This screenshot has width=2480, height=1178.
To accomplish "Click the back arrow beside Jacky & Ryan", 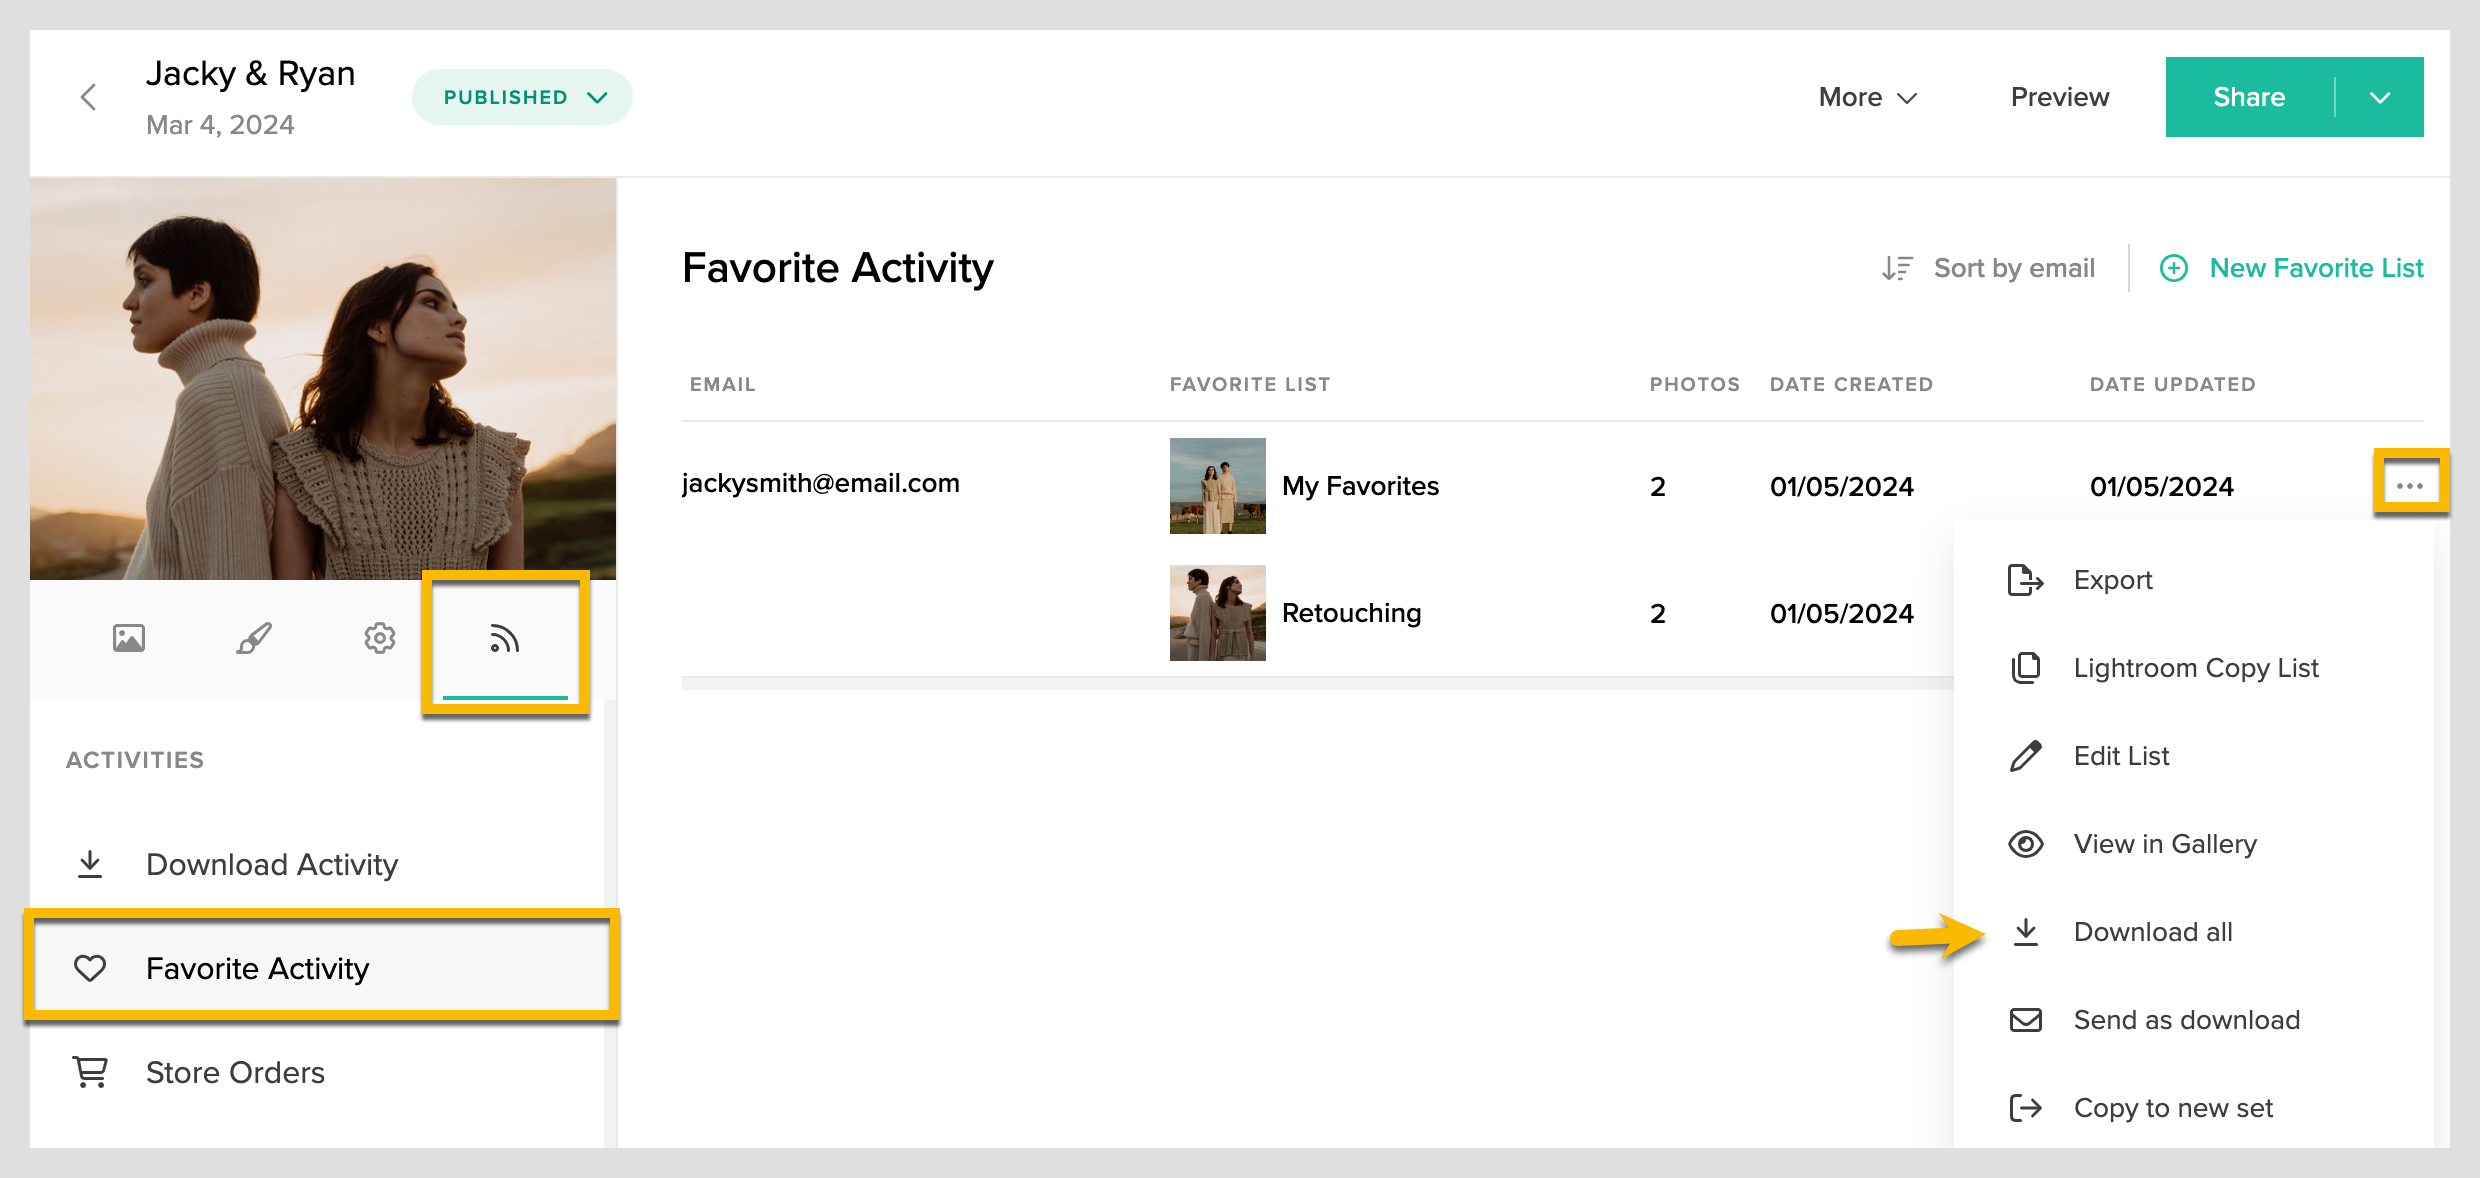I will pyautogui.click(x=88, y=97).
